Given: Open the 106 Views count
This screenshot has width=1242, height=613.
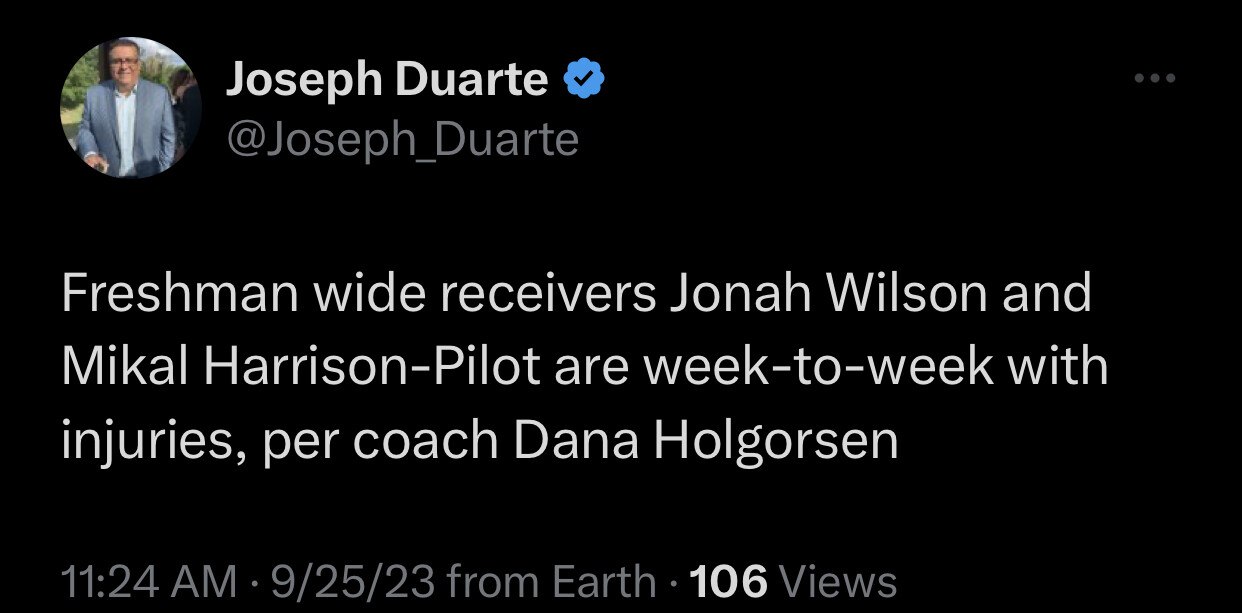Looking at the screenshot, I should (x=794, y=580).
